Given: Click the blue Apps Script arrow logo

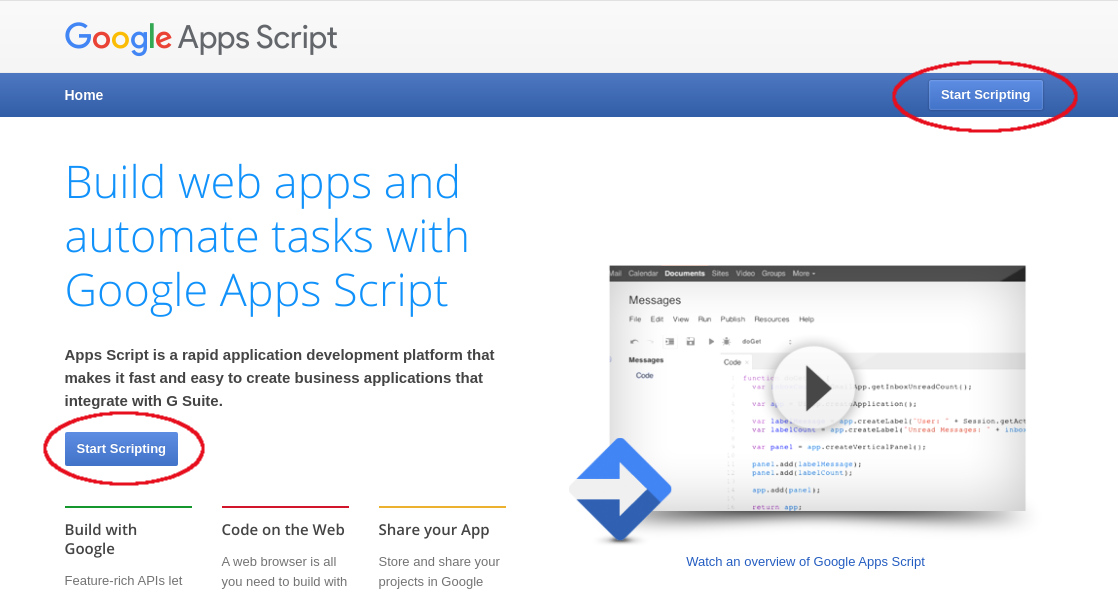Looking at the screenshot, I should pos(620,490).
